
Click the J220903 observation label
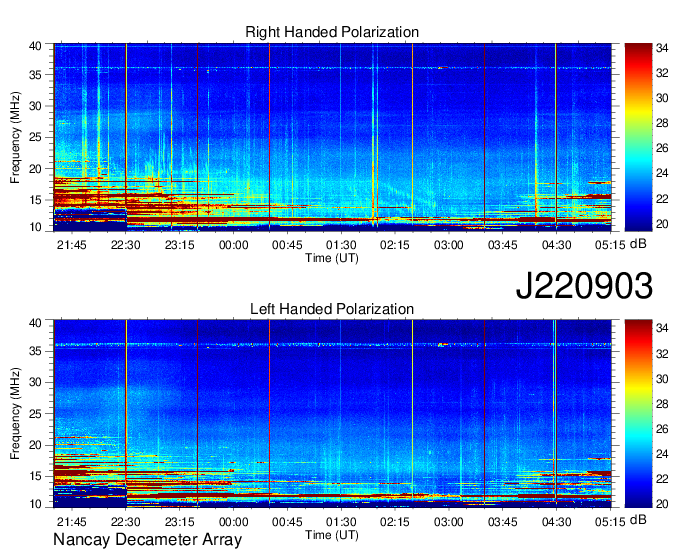tap(584, 285)
